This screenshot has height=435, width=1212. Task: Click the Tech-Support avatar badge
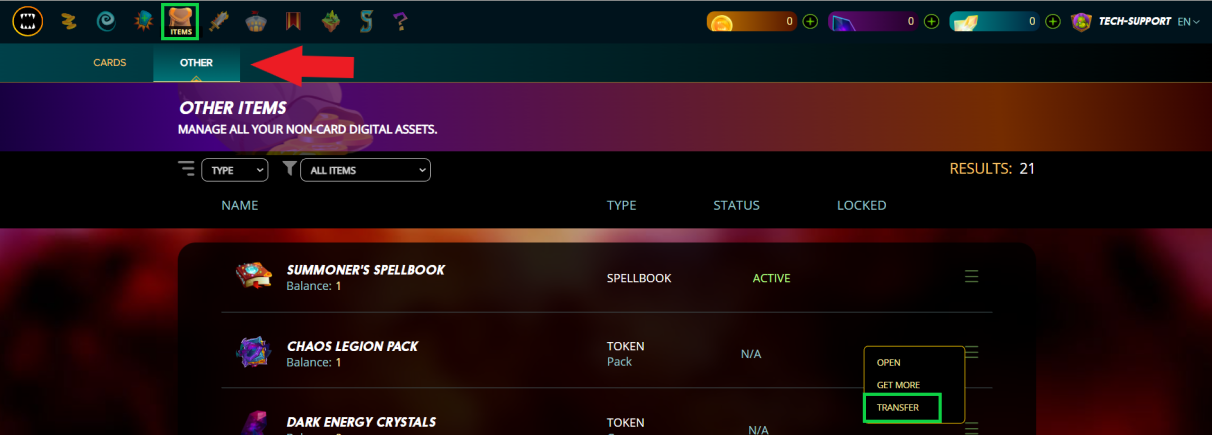point(1081,21)
